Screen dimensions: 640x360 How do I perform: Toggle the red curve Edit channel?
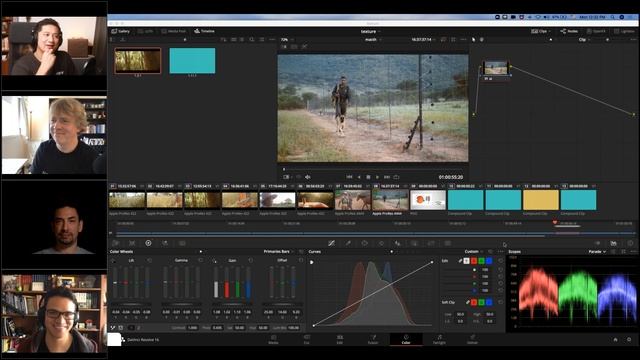(x=474, y=260)
